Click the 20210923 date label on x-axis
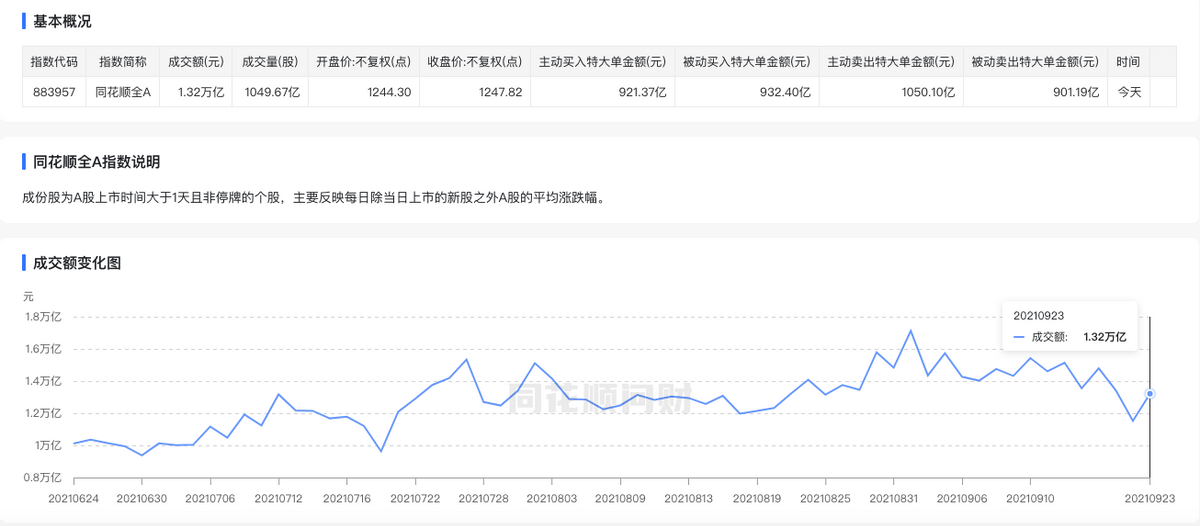Viewport: 1200px width, 526px height. (x=1148, y=496)
